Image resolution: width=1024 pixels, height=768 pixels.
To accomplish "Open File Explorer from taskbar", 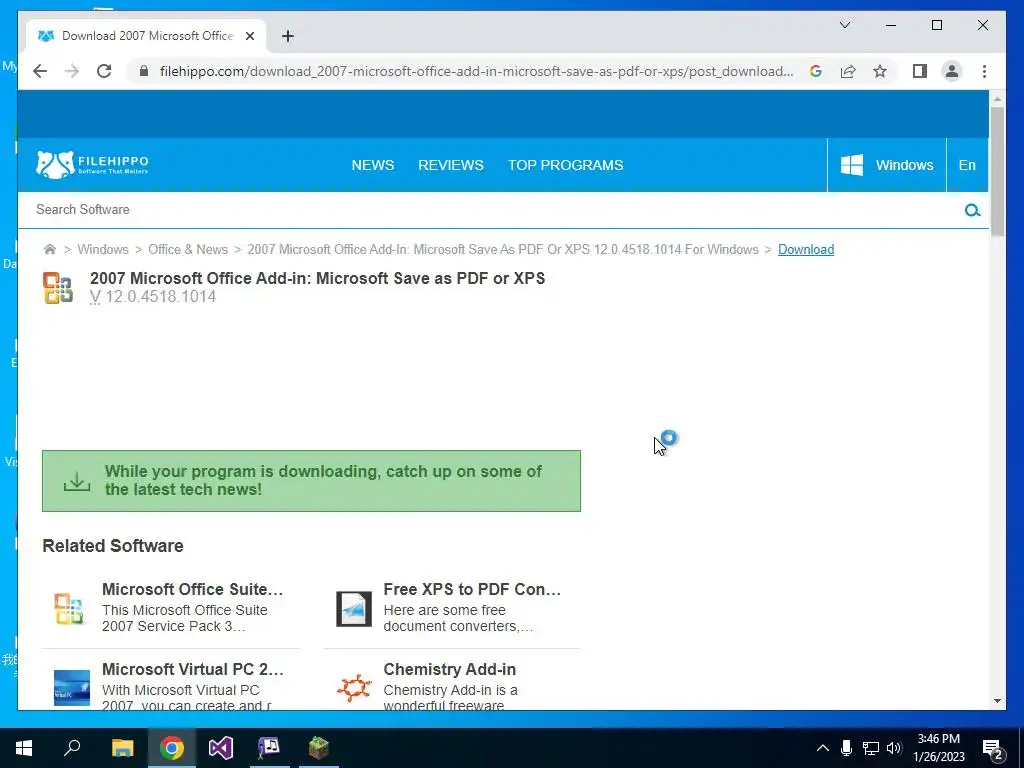I will tap(122, 748).
